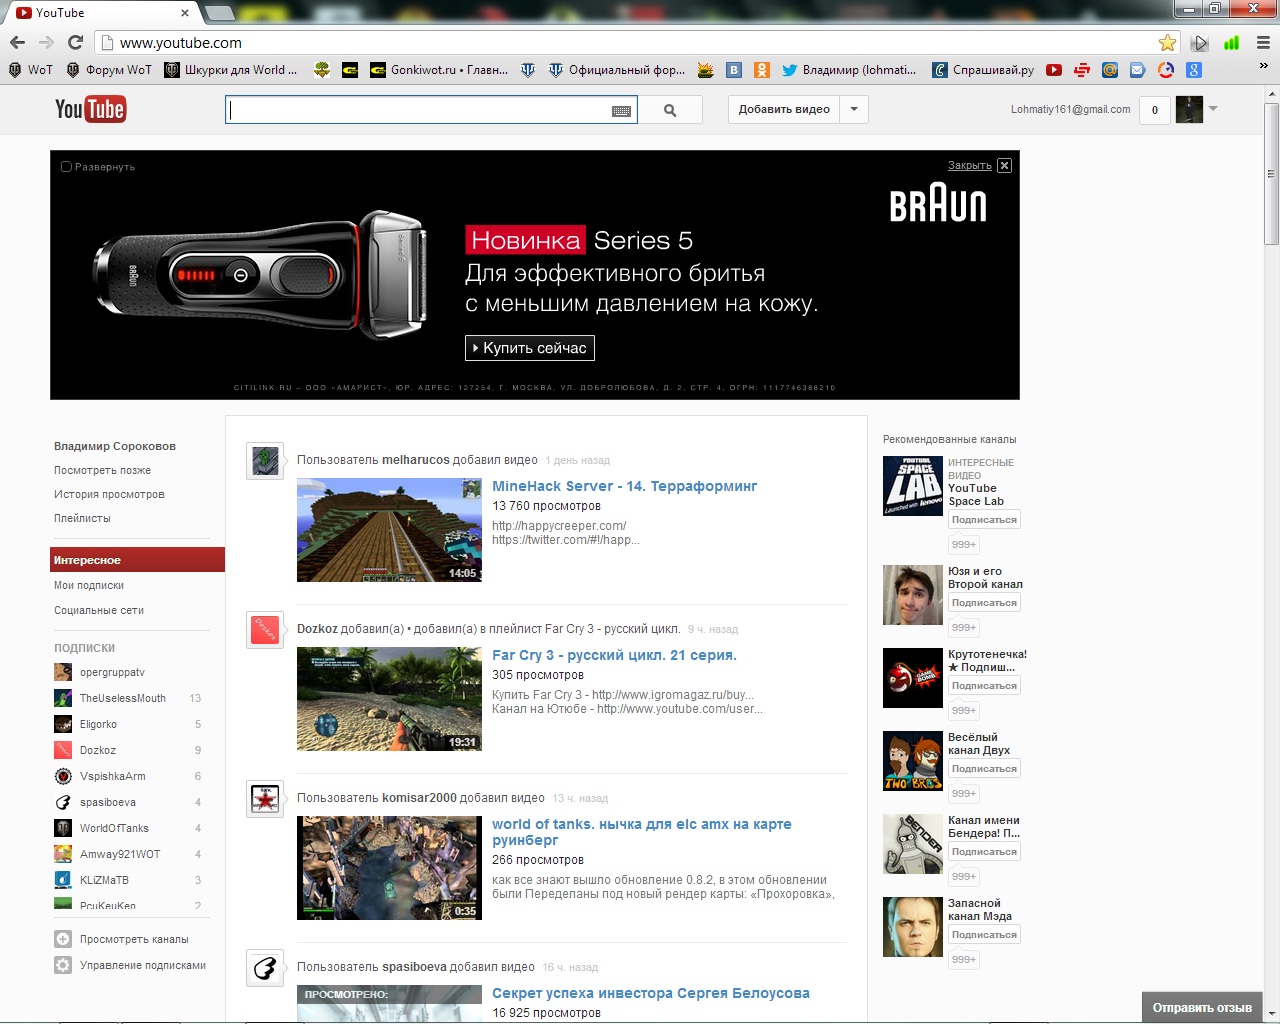Subscribe to Юзя и его Второй канал
This screenshot has width=1280, height=1024.
pyautogui.click(x=984, y=603)
